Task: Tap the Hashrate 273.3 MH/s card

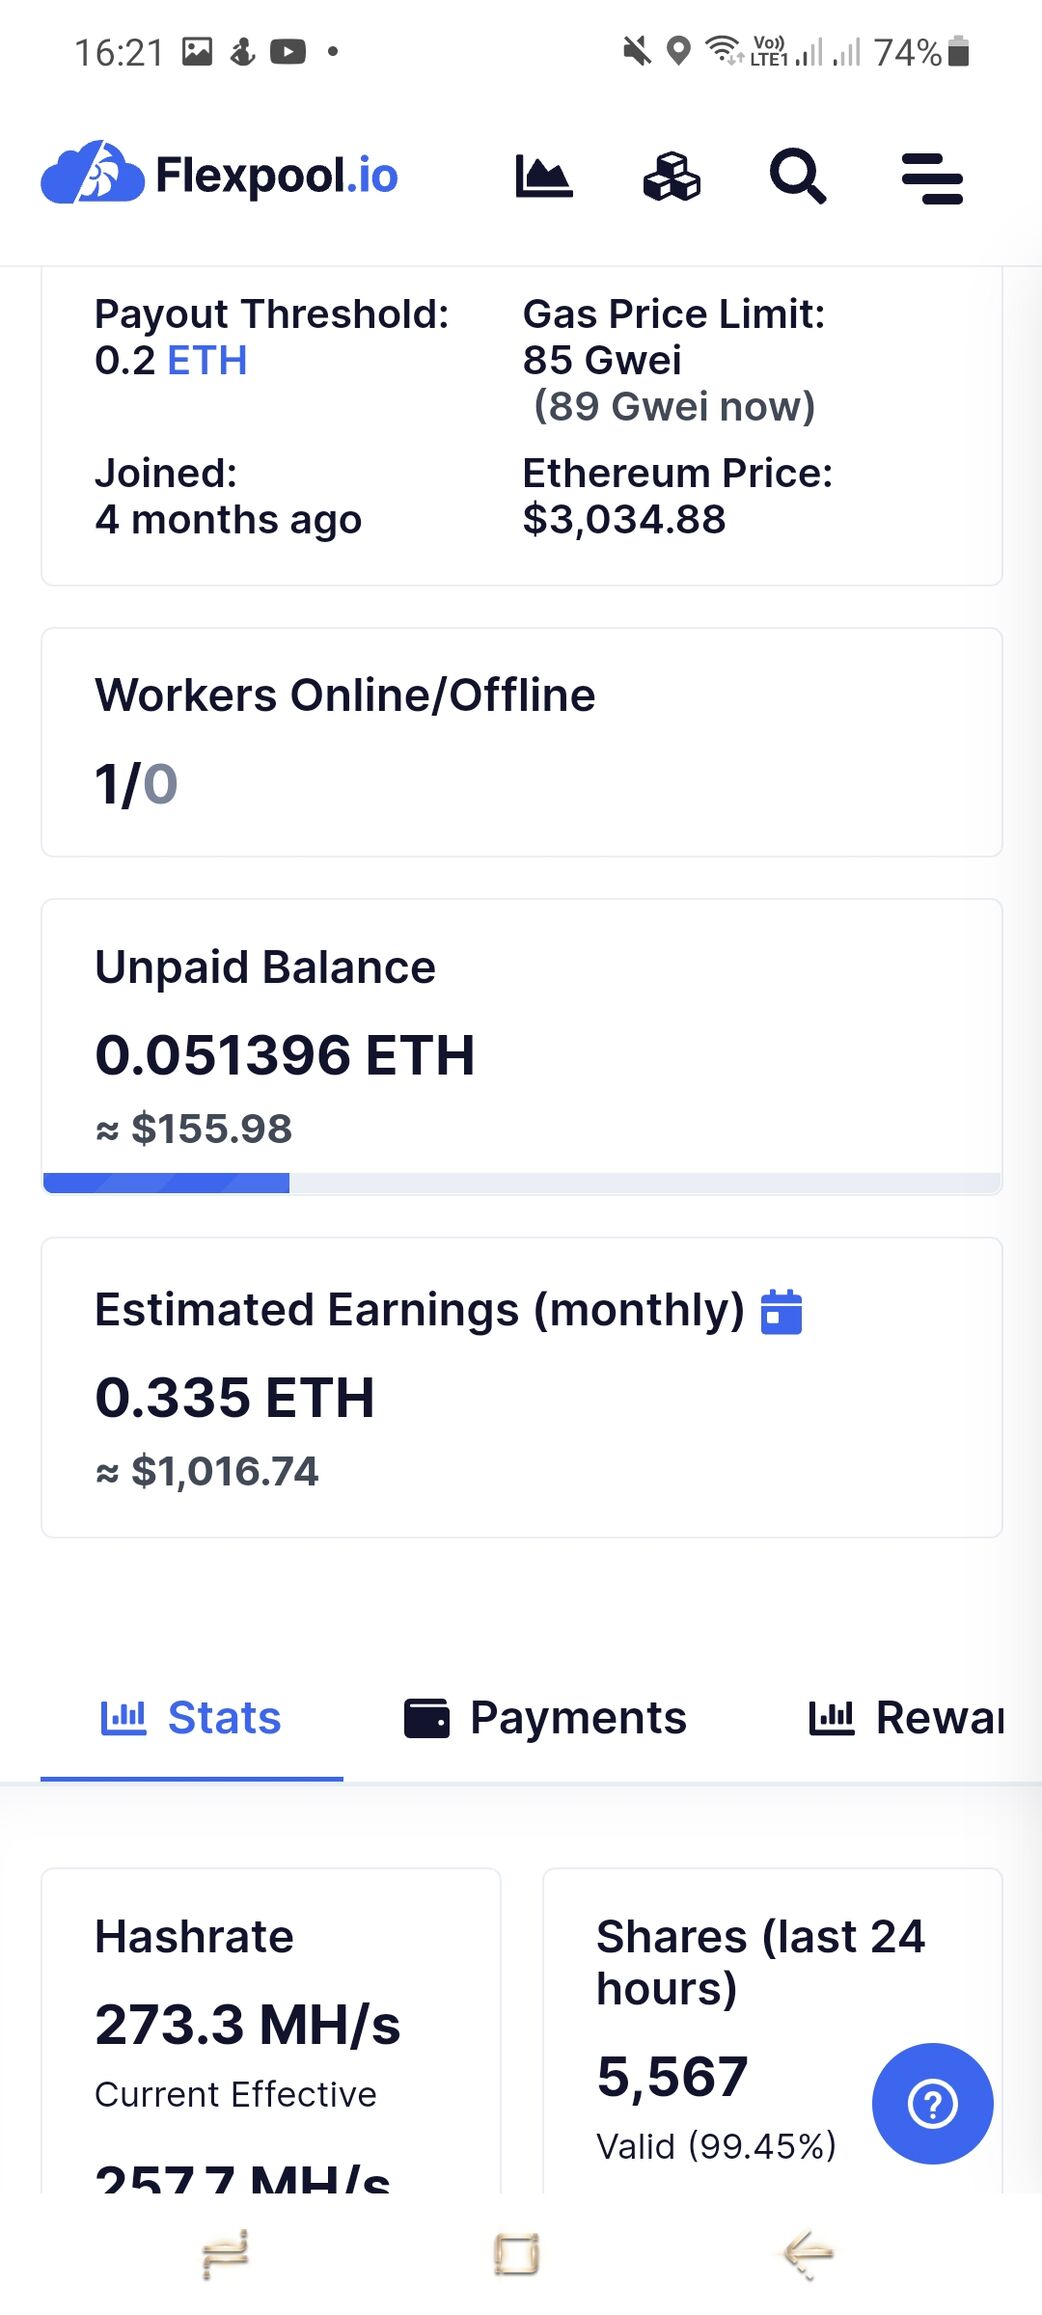Action: tap(270, 2025)
